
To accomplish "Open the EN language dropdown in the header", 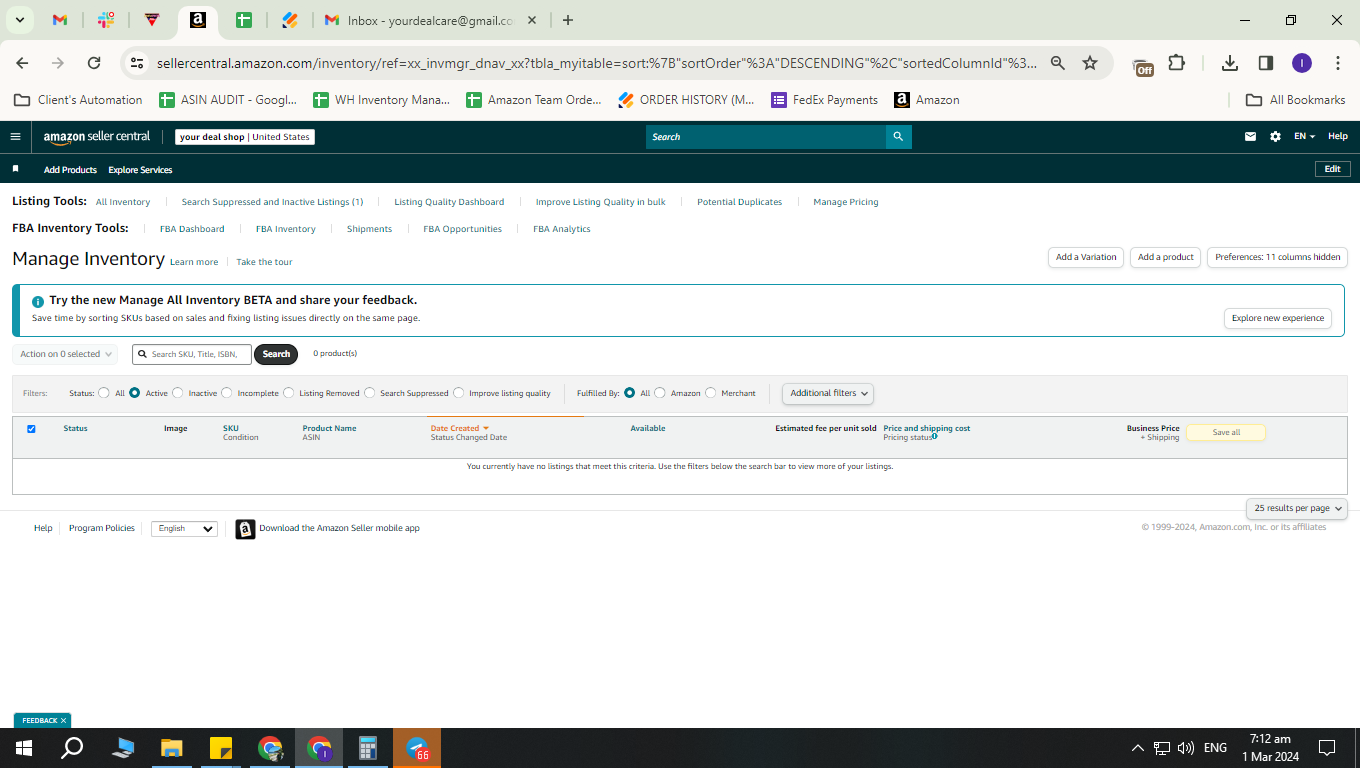I will pyautogui.click(x=1304, y=137).
